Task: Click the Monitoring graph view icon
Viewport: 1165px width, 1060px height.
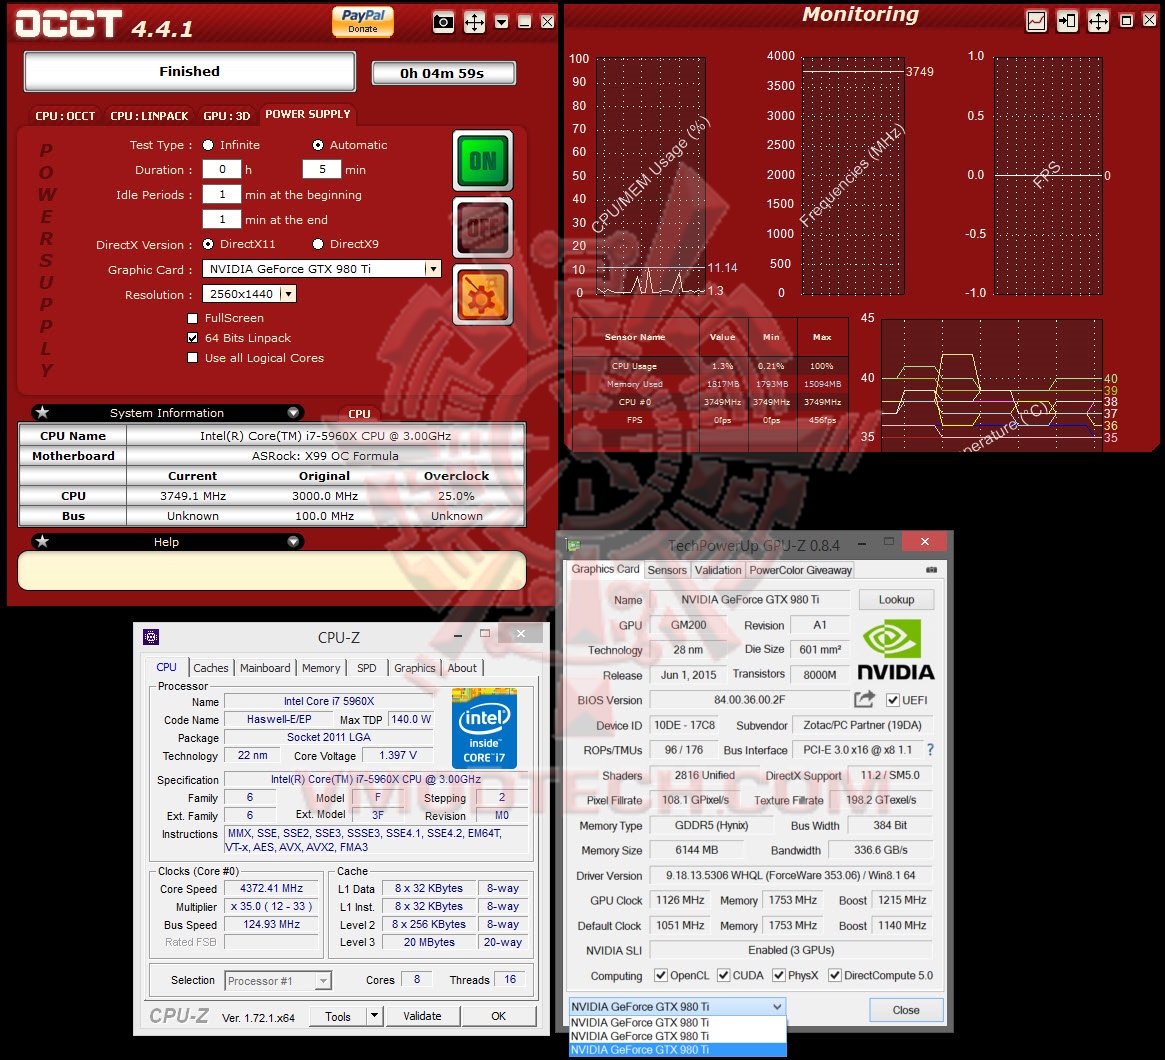Action: point(1036,21)
